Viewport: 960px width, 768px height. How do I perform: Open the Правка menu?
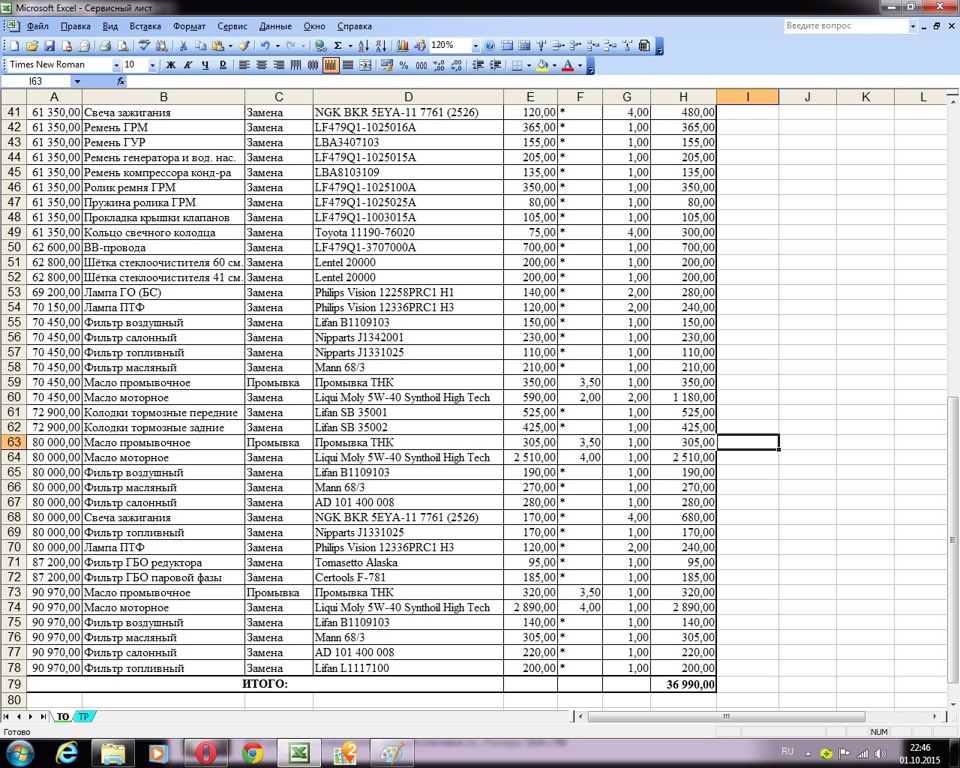tap(75, 26)
